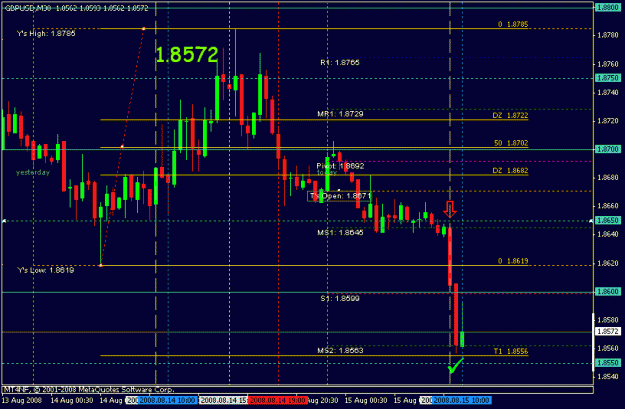This screenshot has width=625, height=409.
Task: Click the blue 2008.08.14 10:00 time marker
Action: click(167, 400)
